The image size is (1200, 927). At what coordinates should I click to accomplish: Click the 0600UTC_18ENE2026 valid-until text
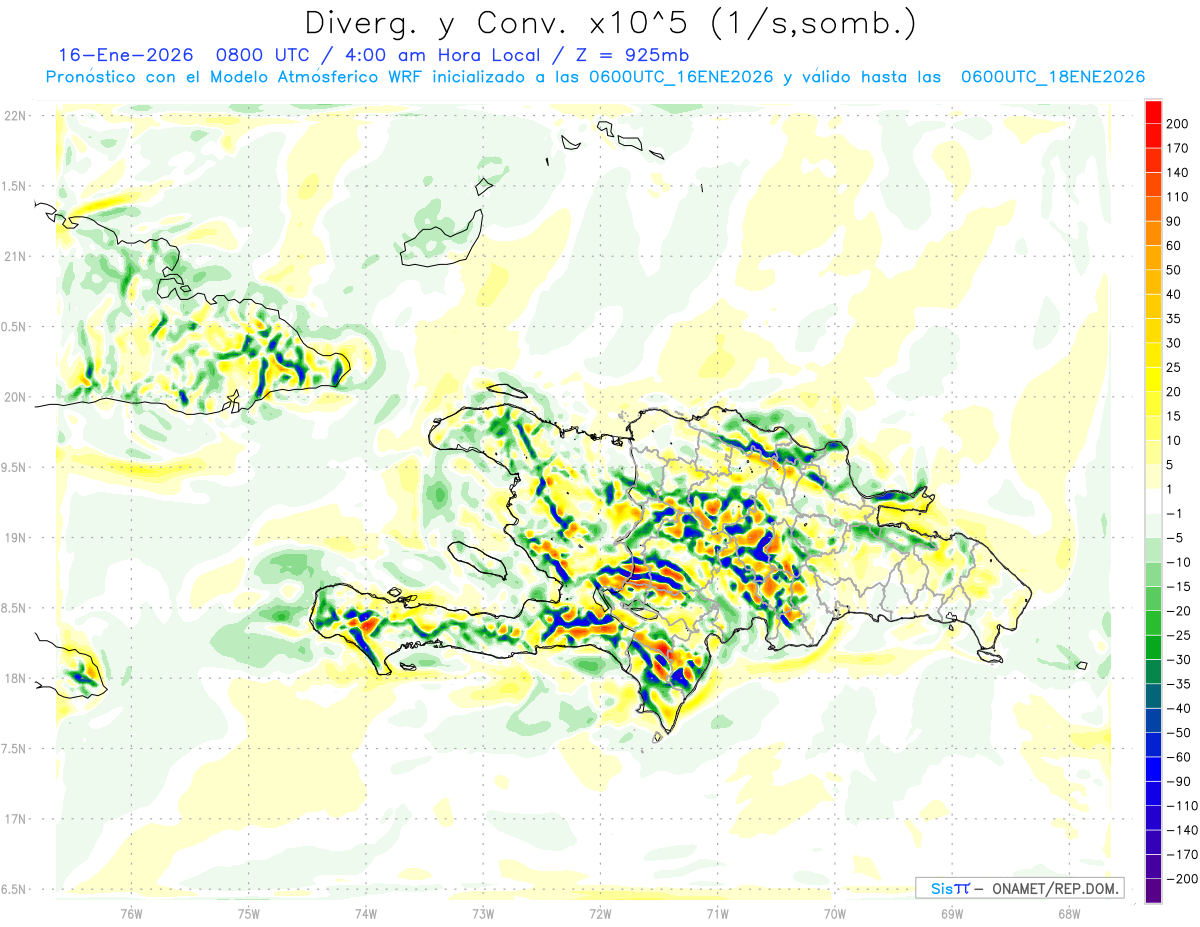coord(1052,77)
